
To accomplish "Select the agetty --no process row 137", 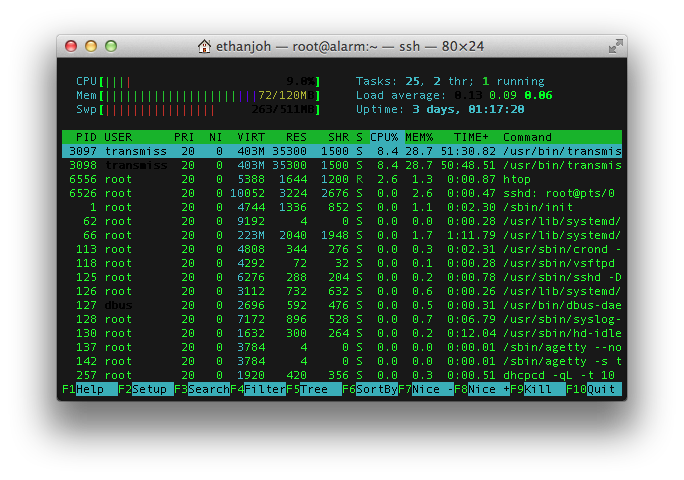I will coord(342,347).
